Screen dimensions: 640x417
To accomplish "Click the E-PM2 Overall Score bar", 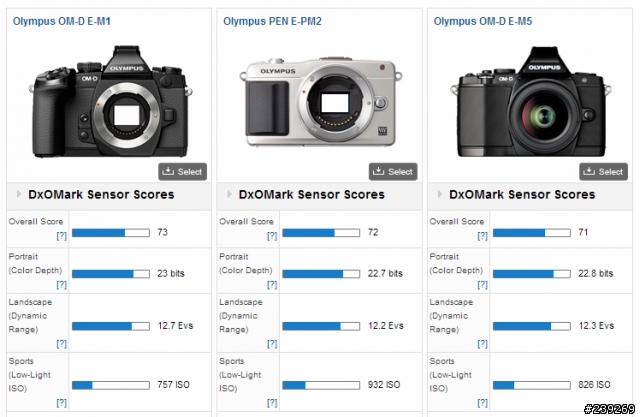I will (x=321, y=233).
